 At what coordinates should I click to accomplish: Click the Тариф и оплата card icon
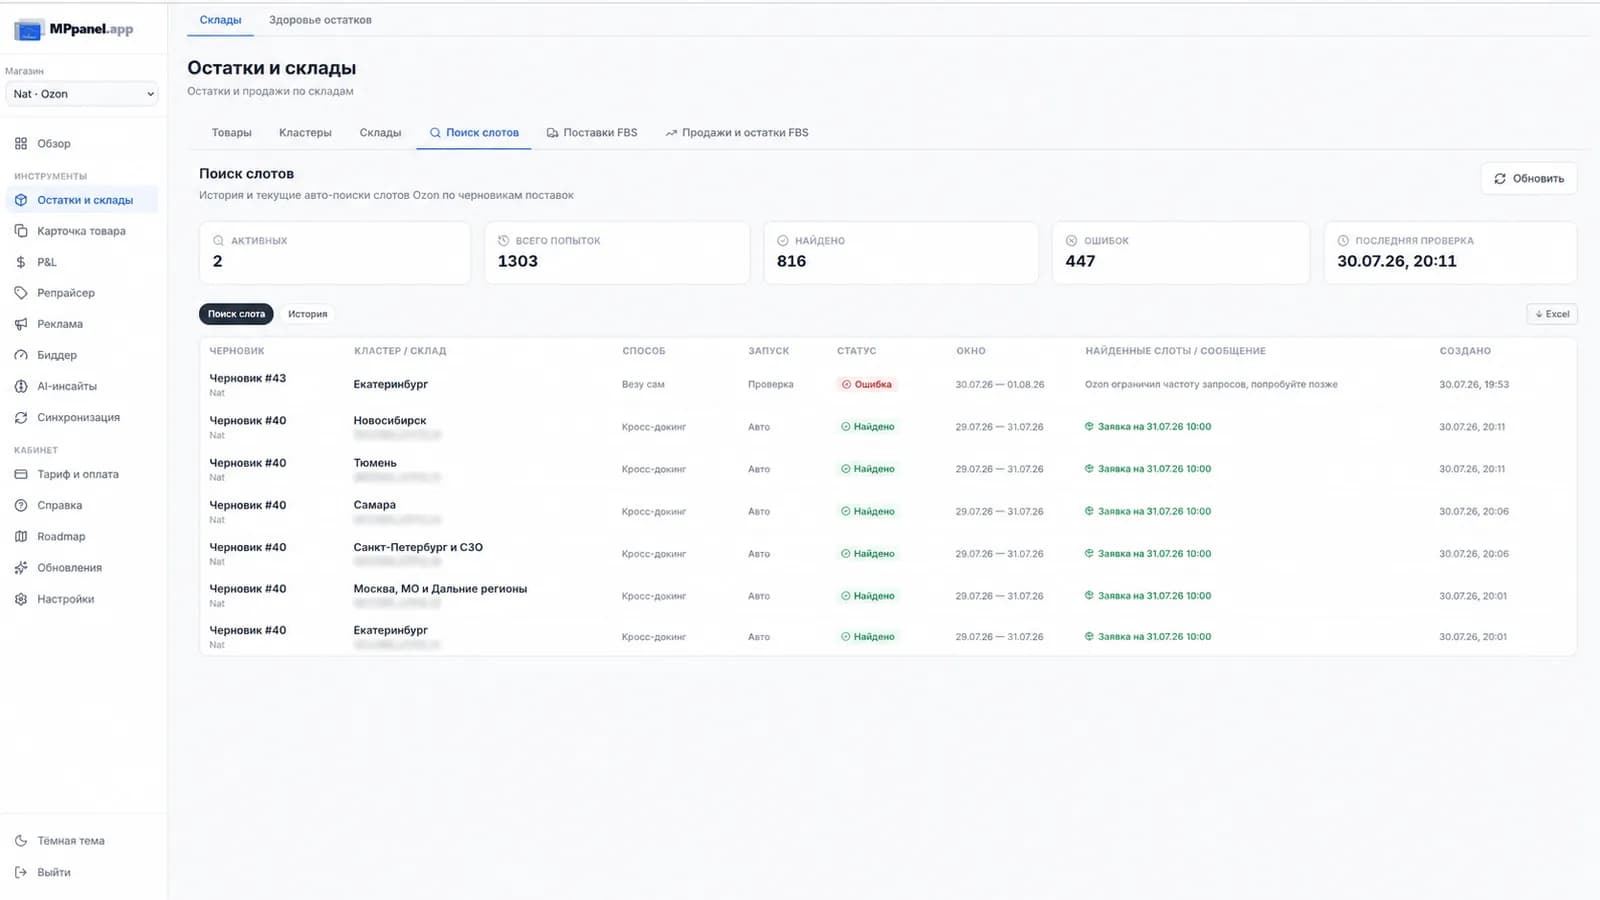(x=21, y=474)
